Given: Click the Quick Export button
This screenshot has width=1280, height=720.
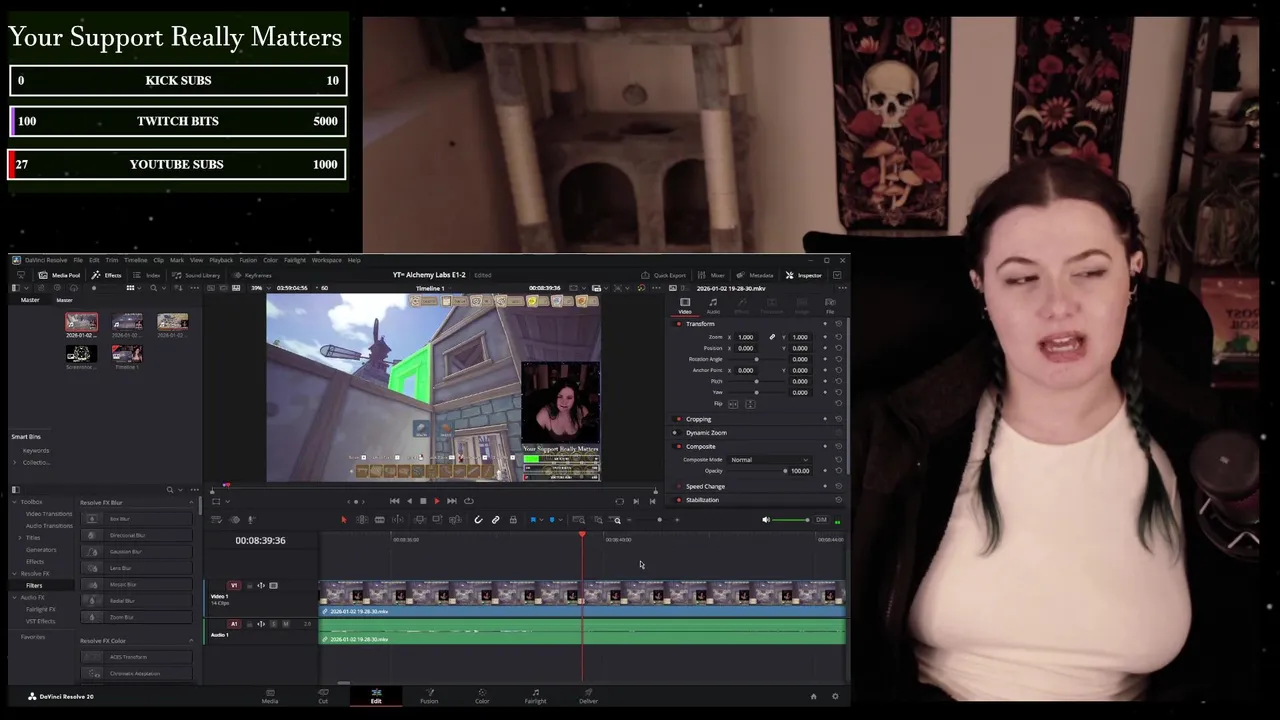Looking at the screenshot, I should (664, 275).
